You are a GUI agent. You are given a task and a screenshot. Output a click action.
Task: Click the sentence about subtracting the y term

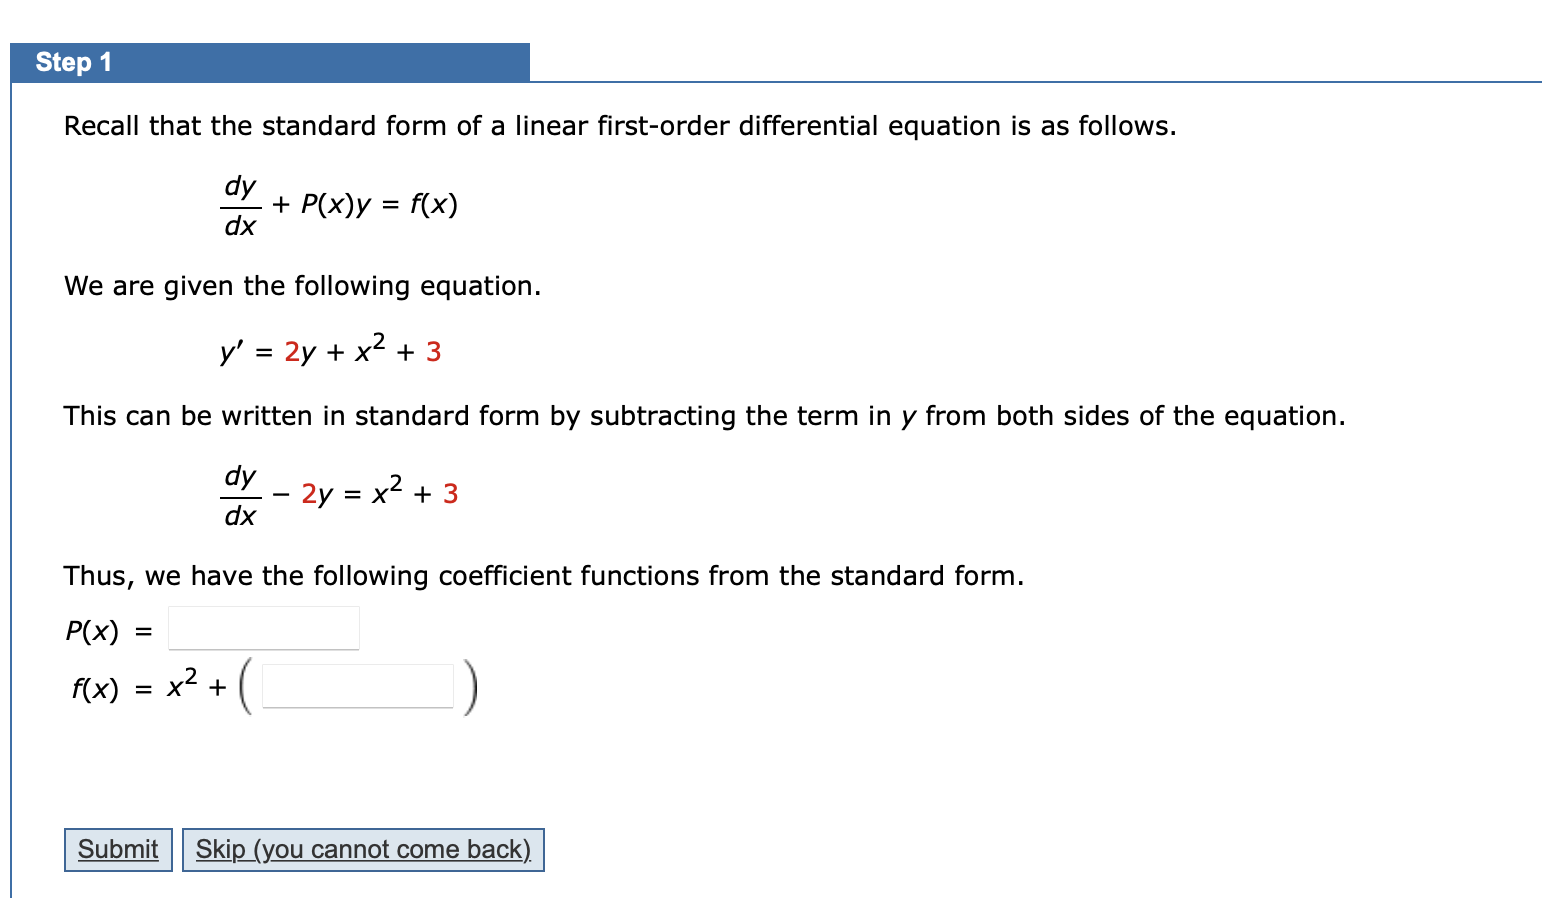pyautogui.click(x=704, y=415)
